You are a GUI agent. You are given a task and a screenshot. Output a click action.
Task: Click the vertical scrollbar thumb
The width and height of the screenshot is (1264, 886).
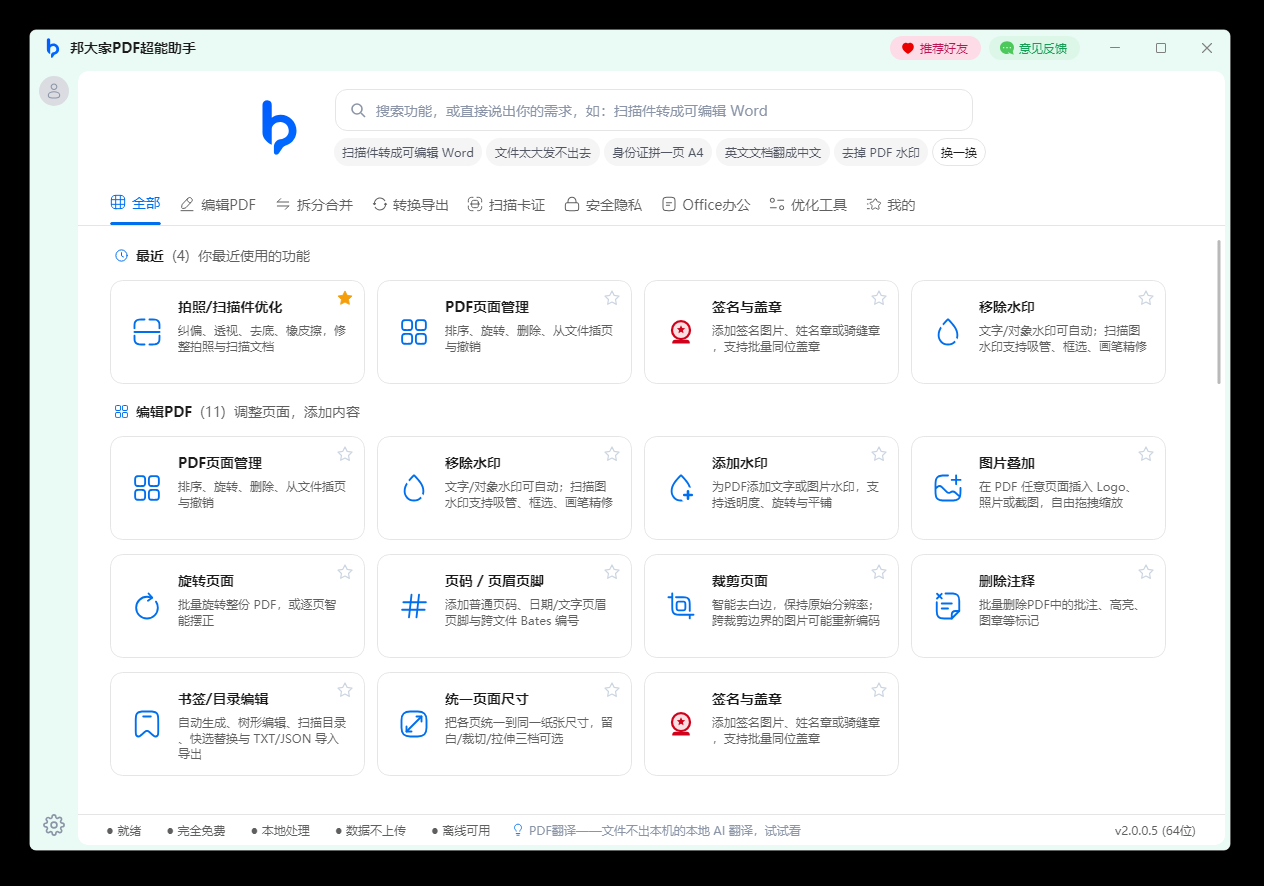click(x=1219, y=311)
